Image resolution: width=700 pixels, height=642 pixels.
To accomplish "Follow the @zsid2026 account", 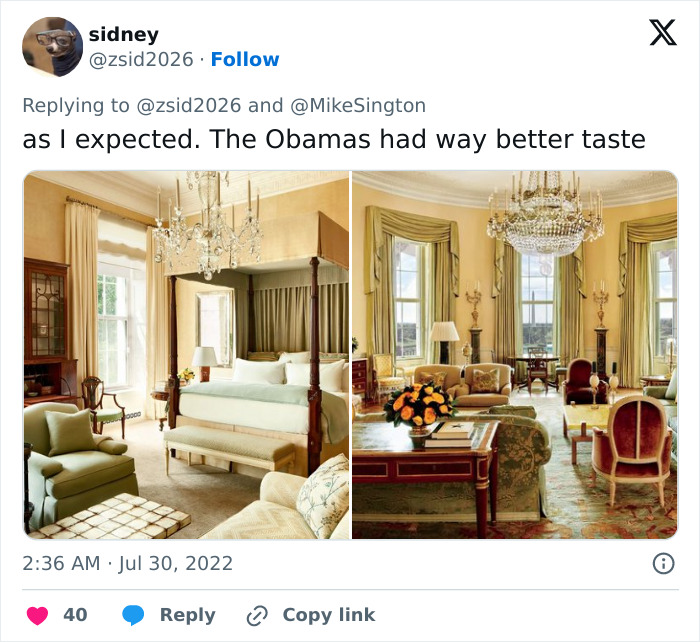I will (245, 59).
